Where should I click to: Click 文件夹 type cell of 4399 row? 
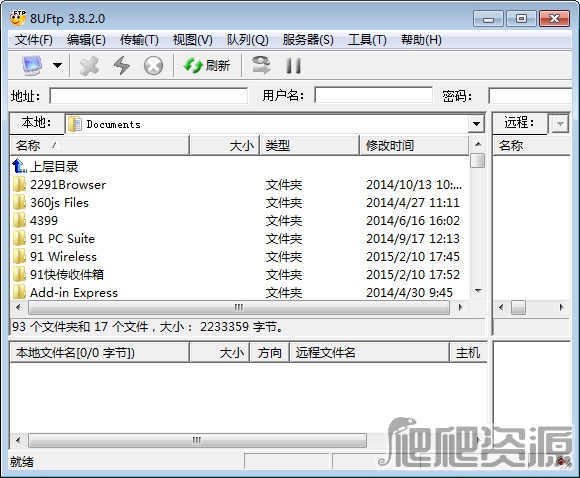pyautogui.click(x=284, y=221)
